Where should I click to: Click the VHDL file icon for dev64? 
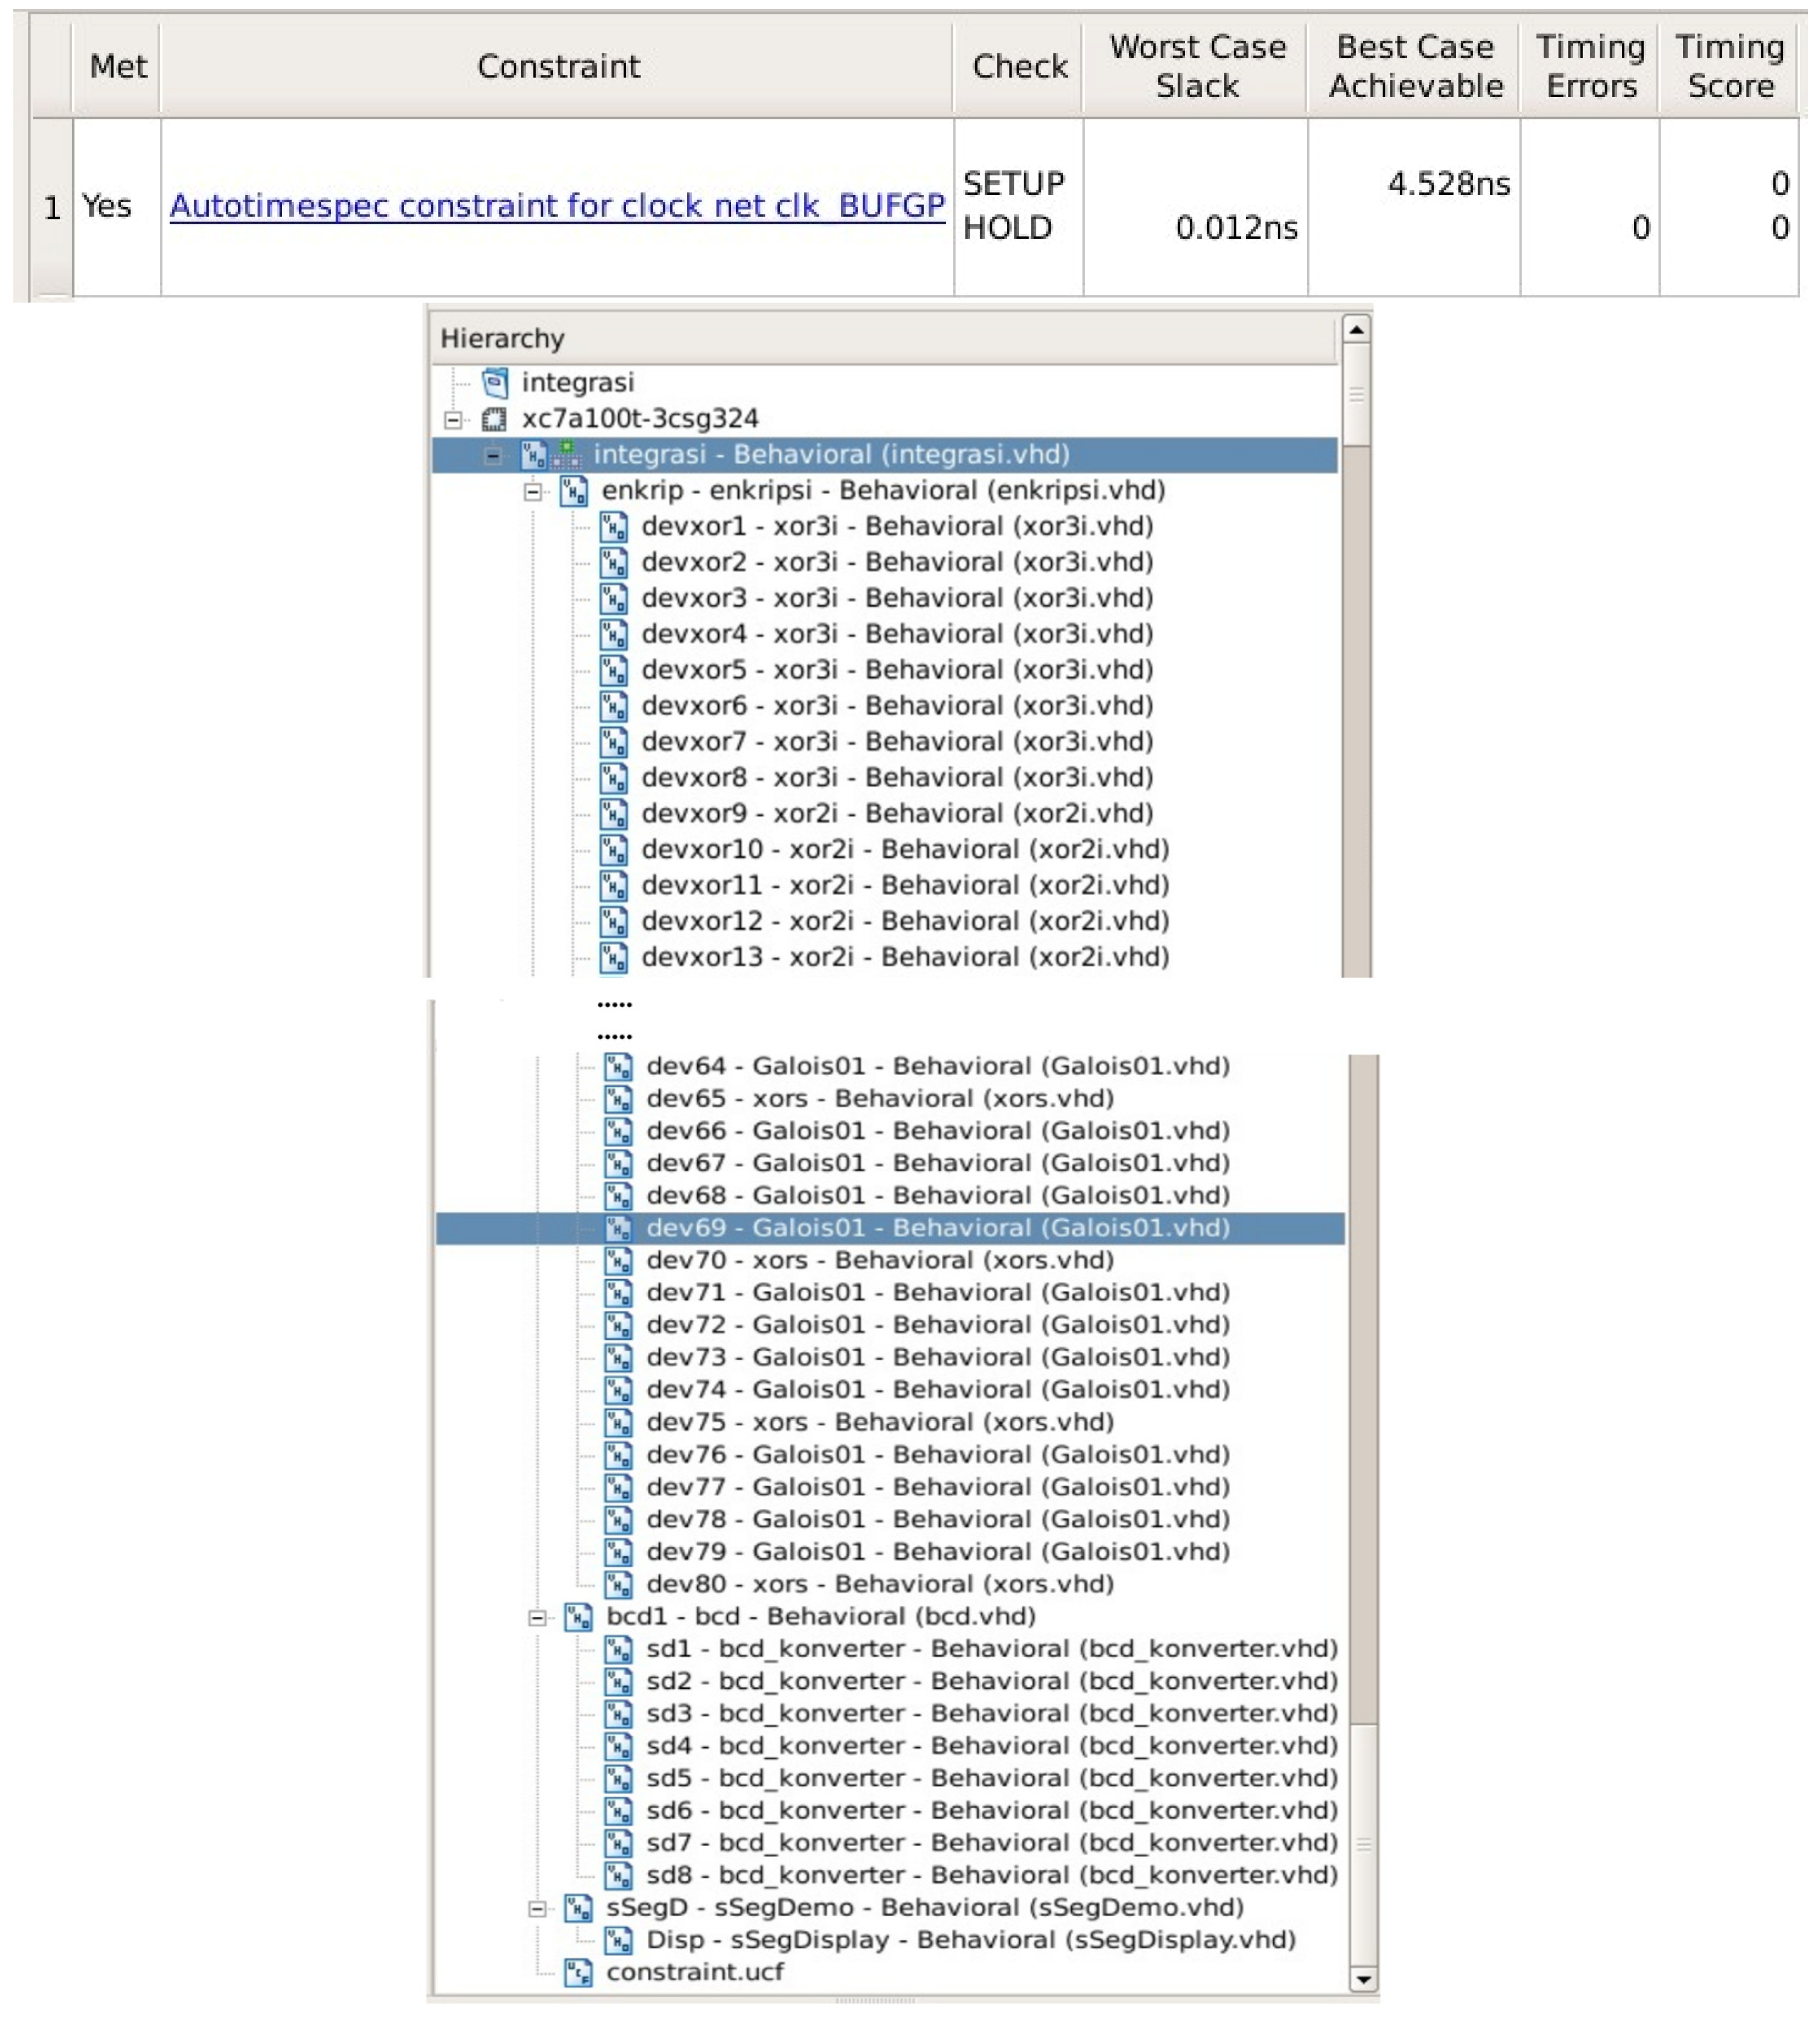tap(619, 1067)
